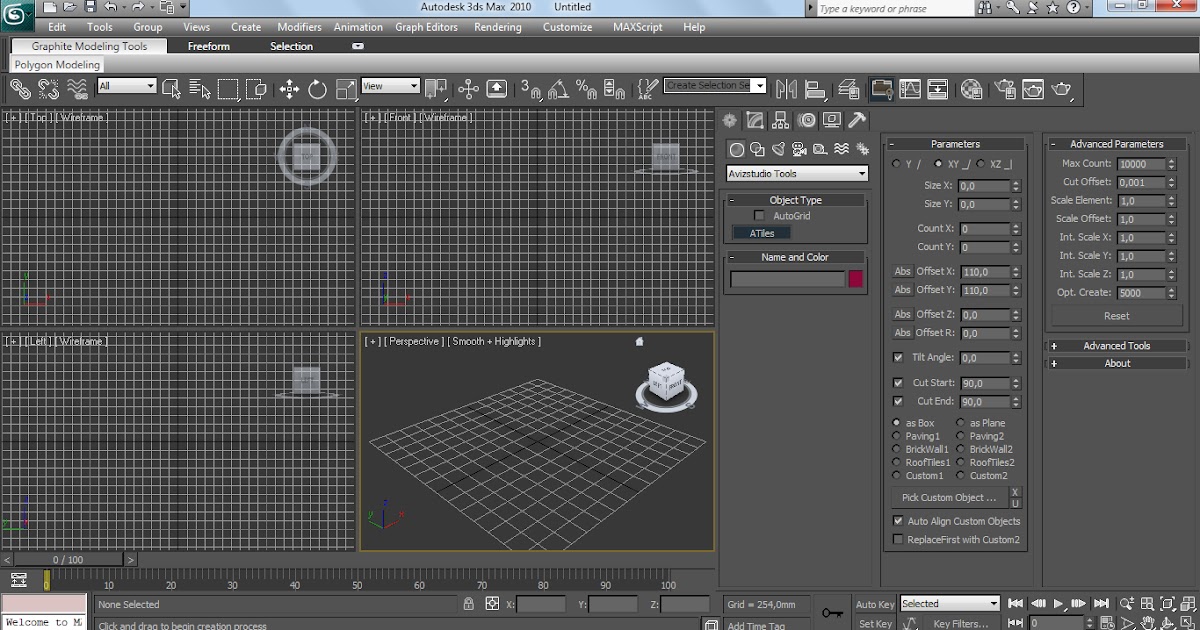Expand the Advanced Tools rollout

[1116, 346]
